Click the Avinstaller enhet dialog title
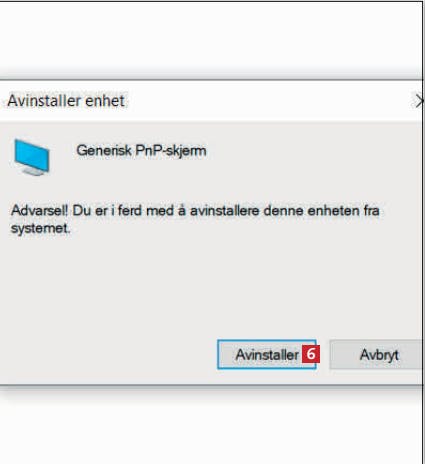The height and width of the screenshot is (464, 425). coord(66,101)
